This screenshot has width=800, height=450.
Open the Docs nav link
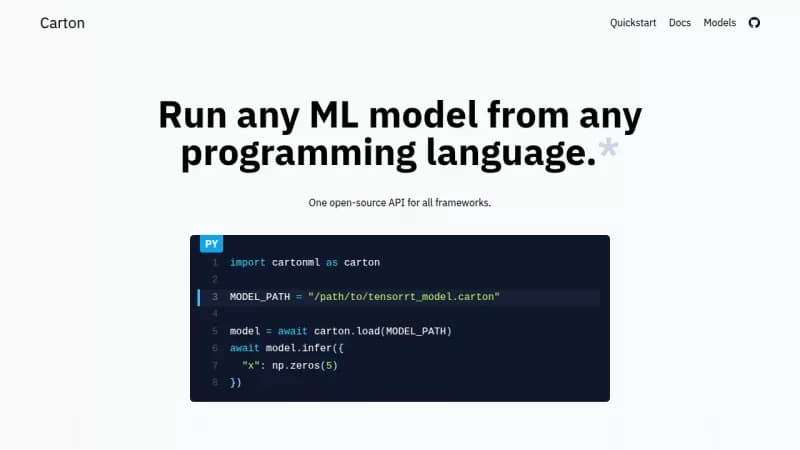coord(680,23)
